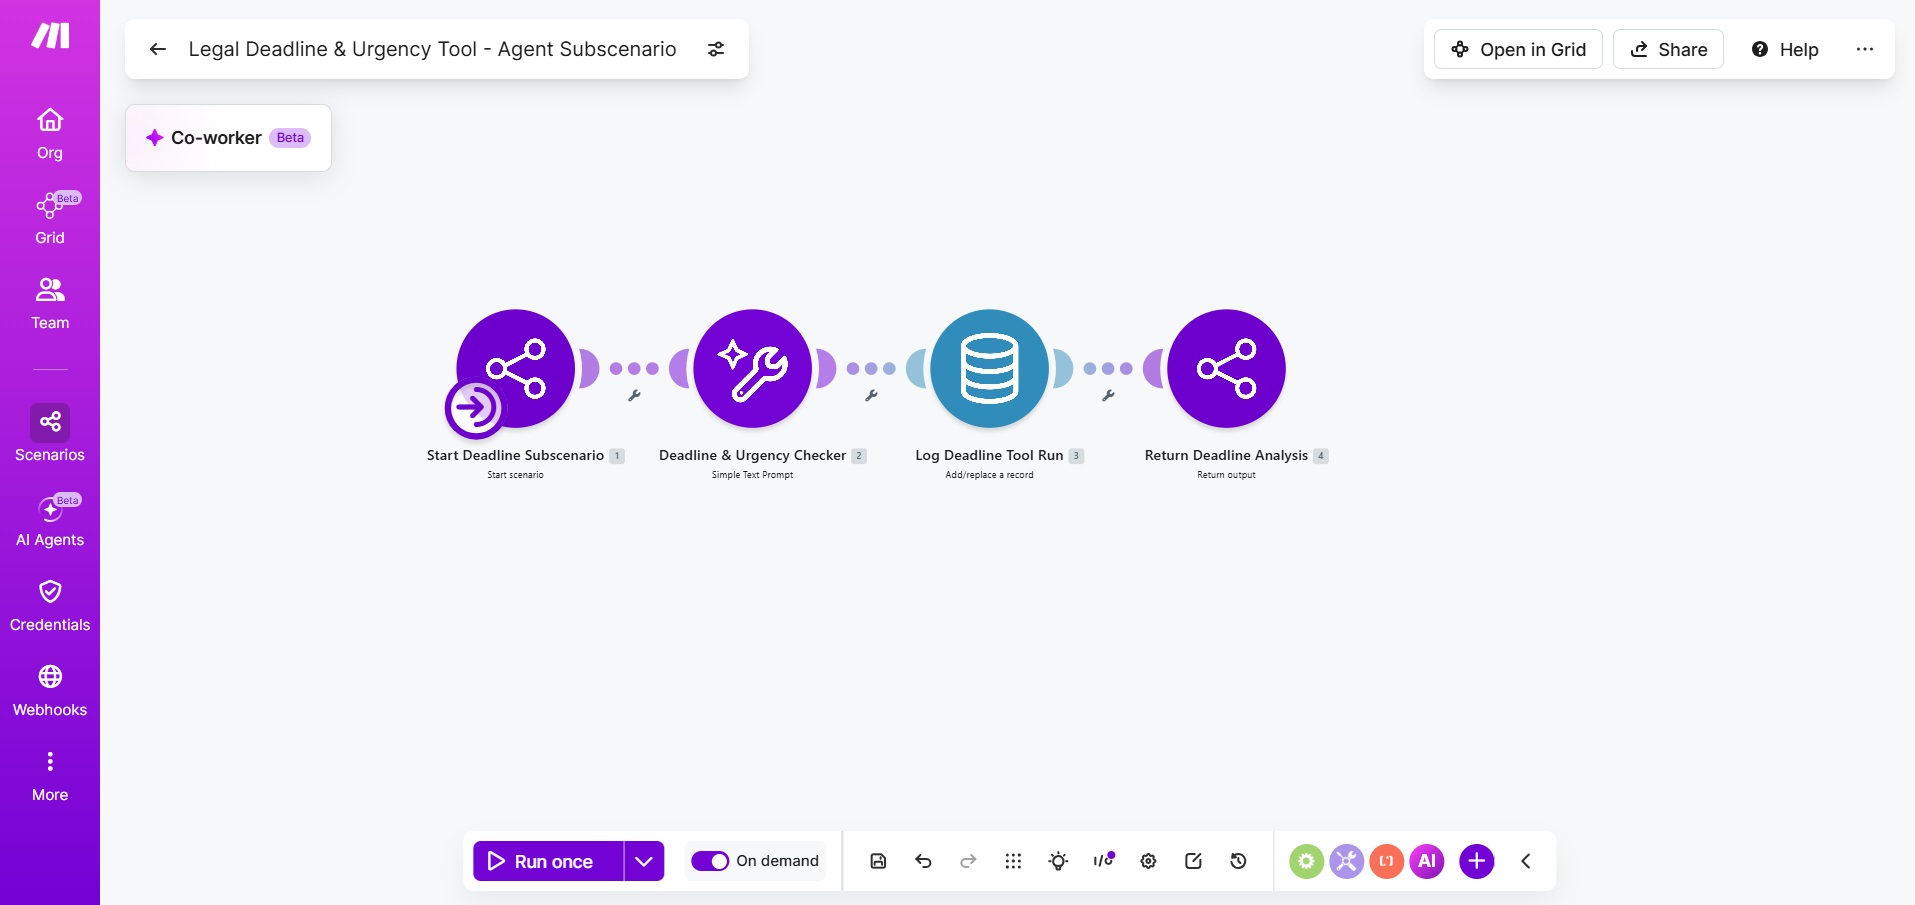Click the Log Deadline Tool Run label

pyautogui.click(x=989, y=455)
